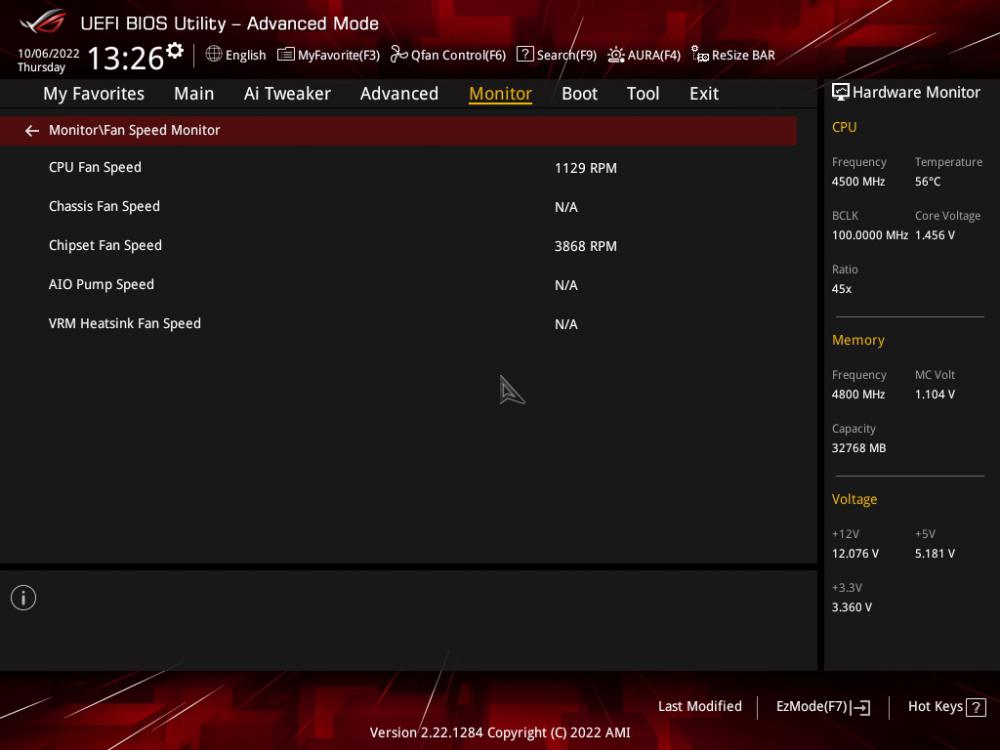Viewport: 1000px width, 750px height.
Task: Click the Qfan Control fan icon
Action: click(x=399, y=54)
